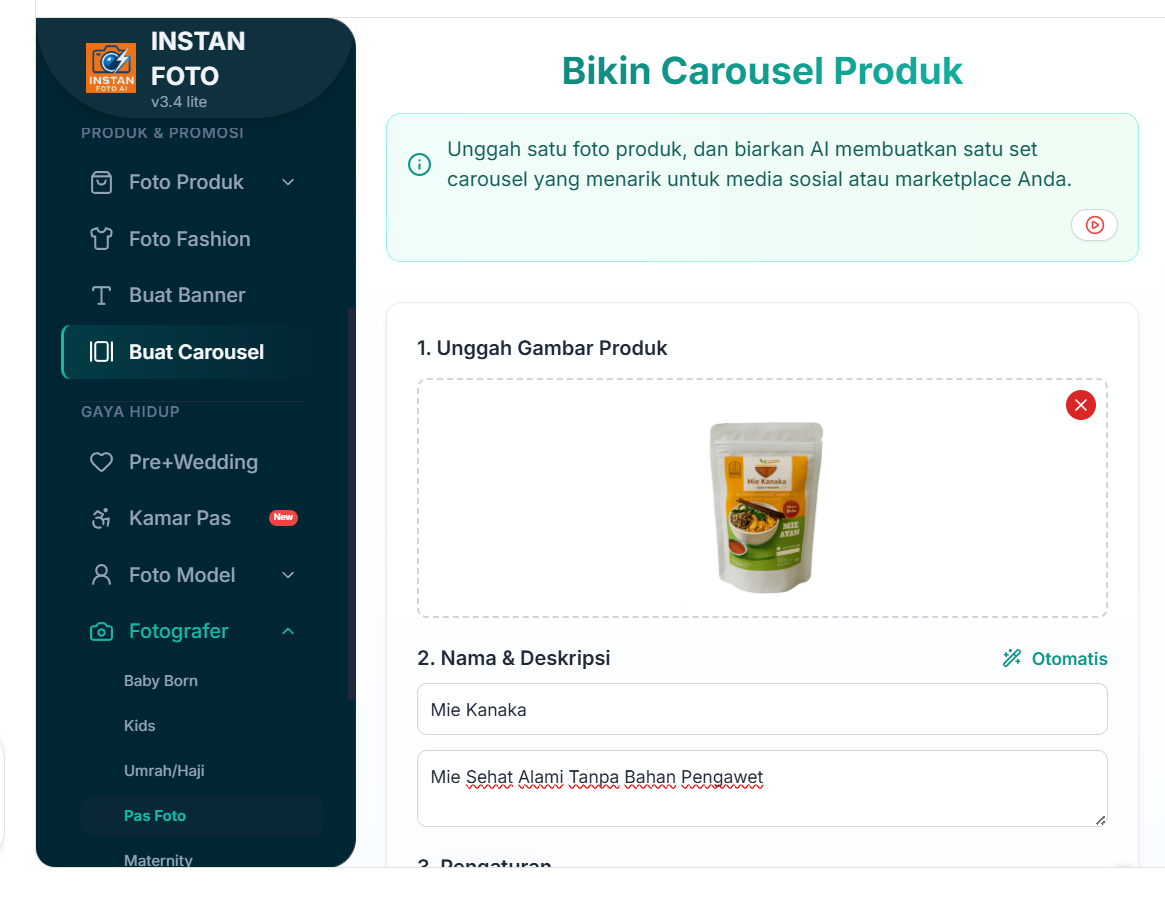Click the camera icon next to Fotografer
Viewport: 1165px width, 899px height.
[x=101, y=632]
